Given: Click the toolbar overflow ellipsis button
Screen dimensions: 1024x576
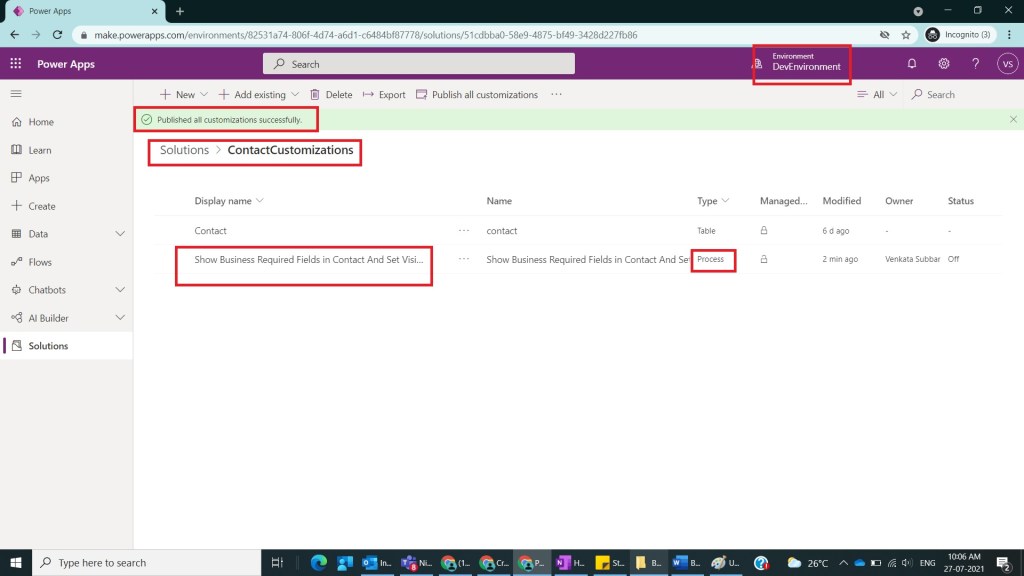Looking at the screenshot, I should pyautogui.click(x=556, y=94).
